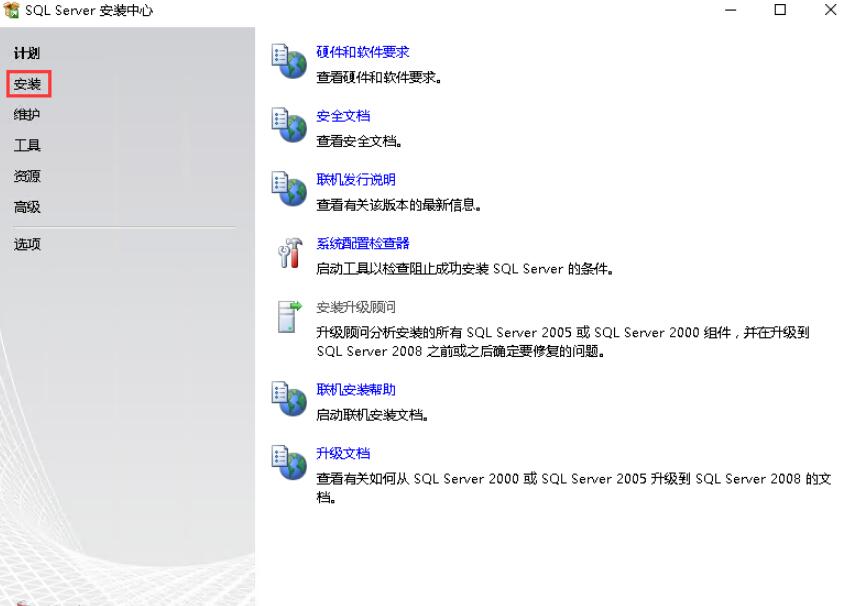Go to the 资源 section
Viewport: 842px width, 606px height.
click(27, 176)
